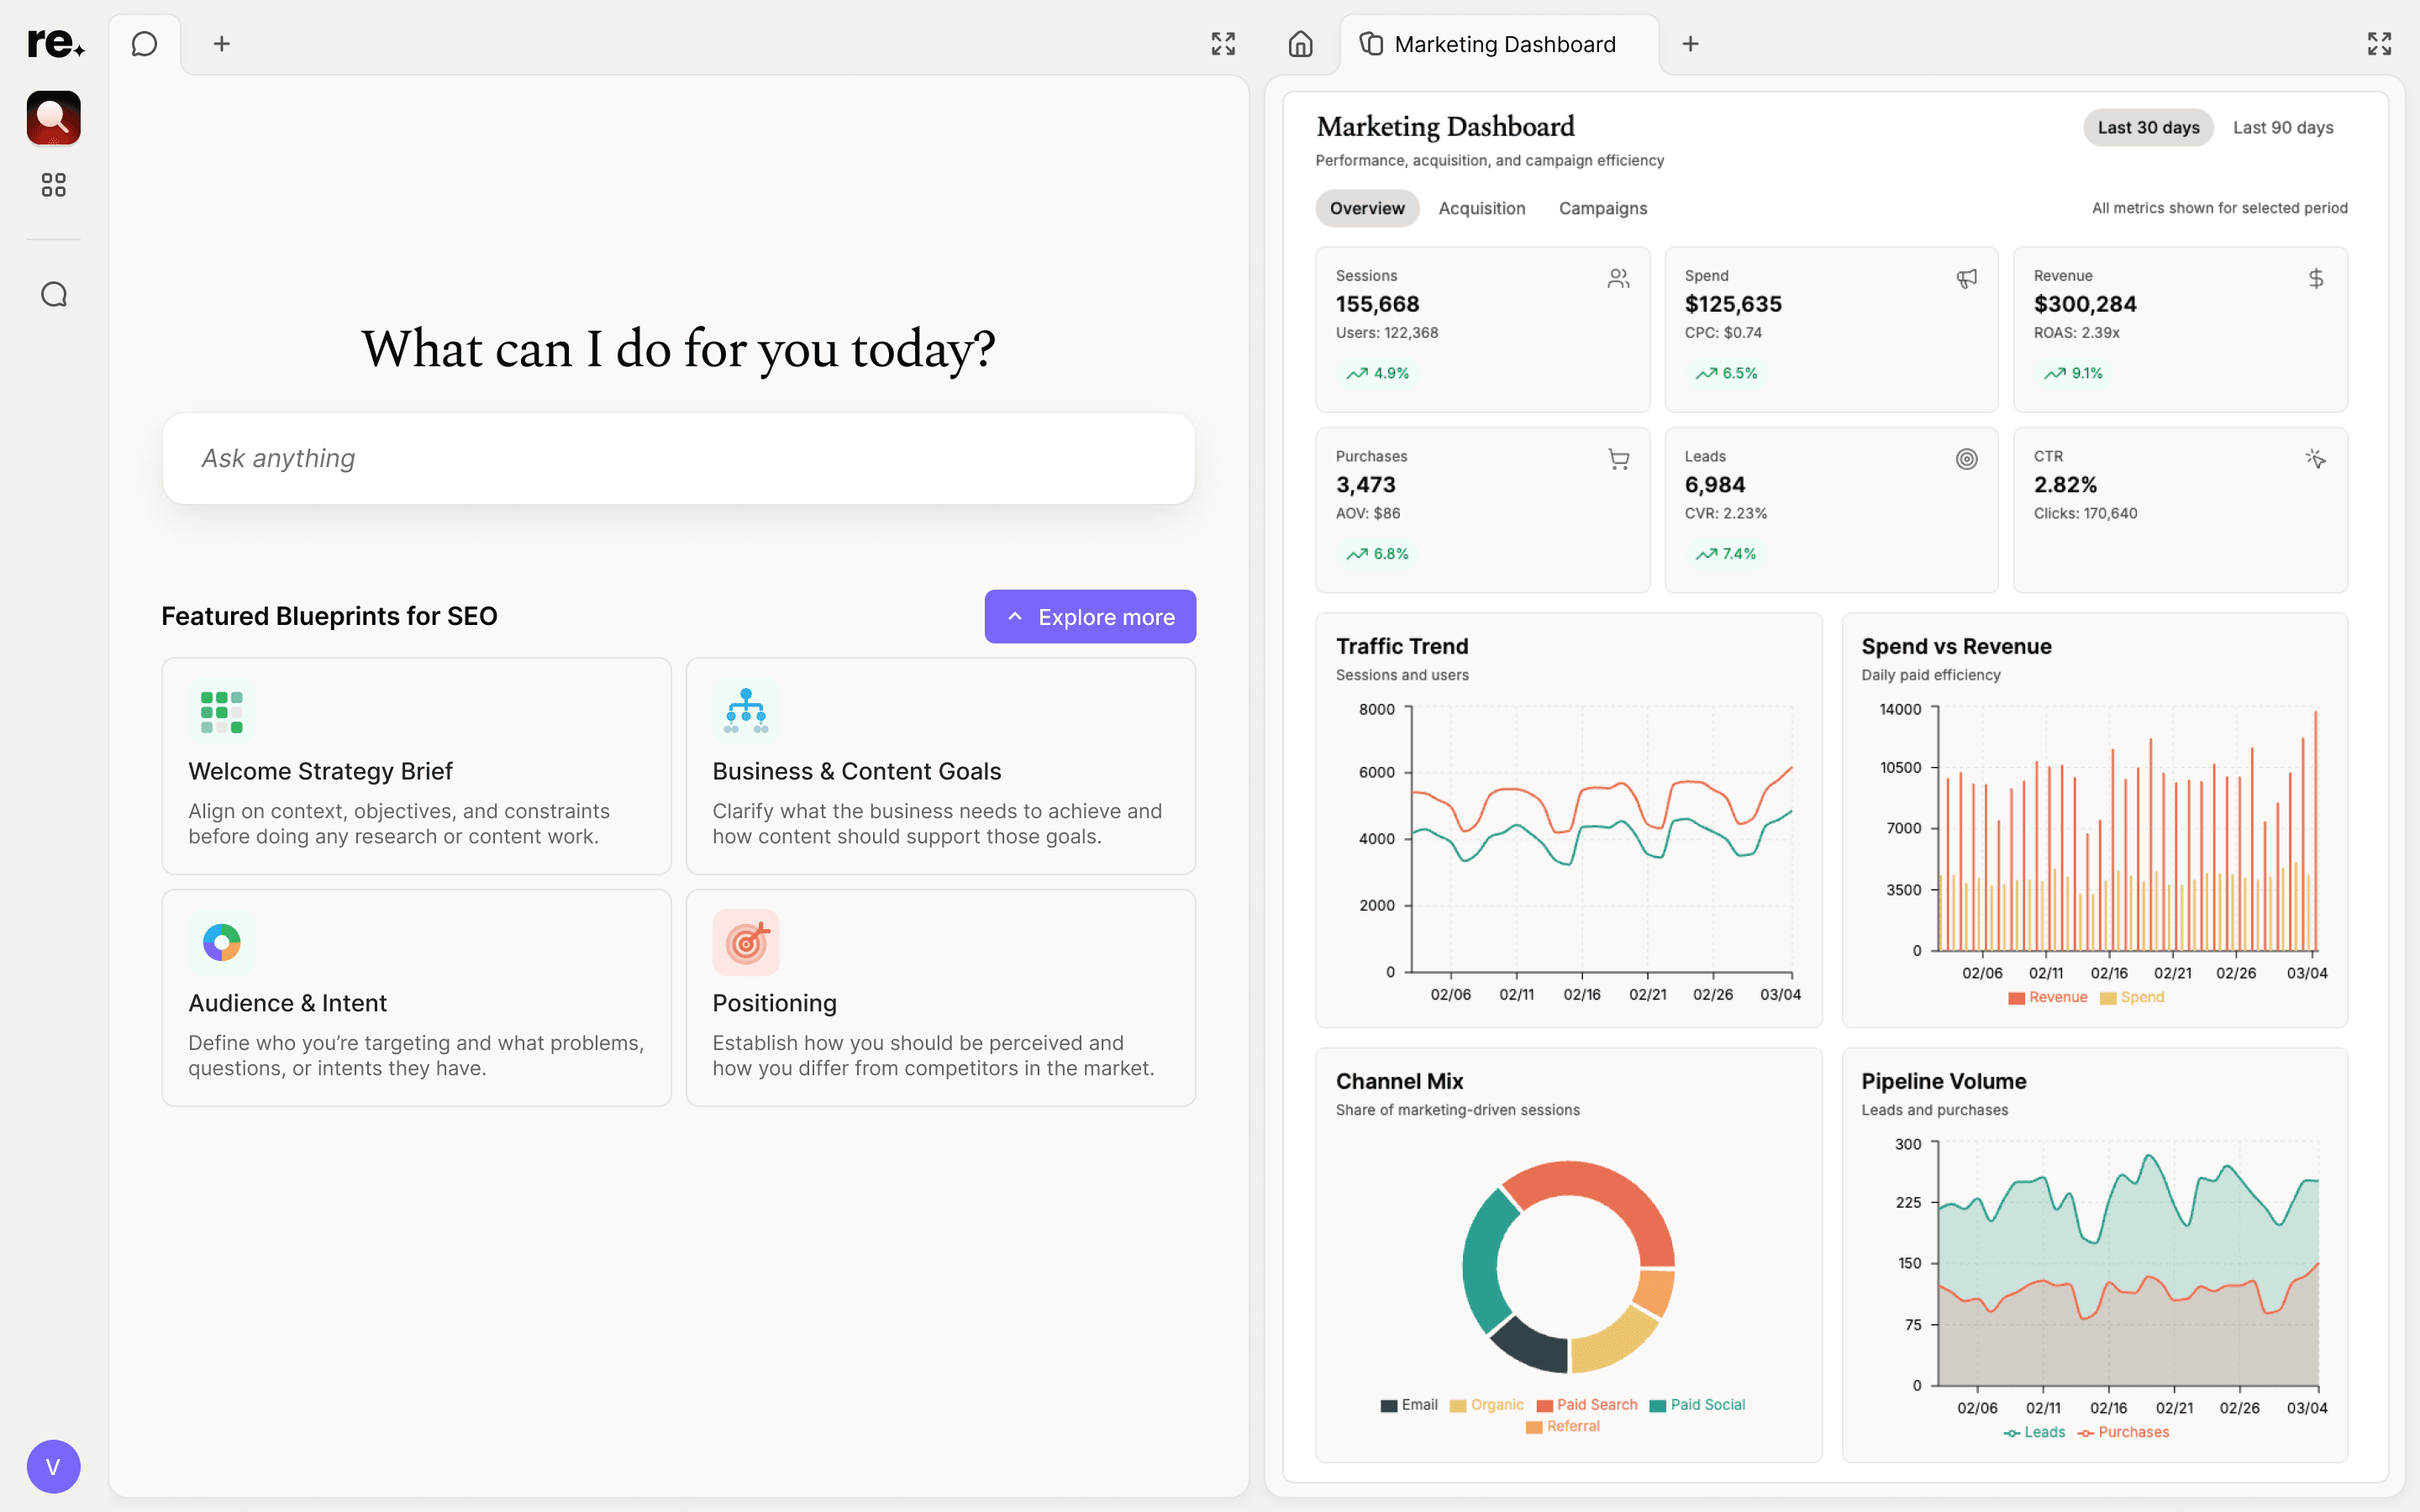Viewport: 2420px width, 1512px height.
Task: Focus the Ask anything input field
Action: tap(678, 458)
